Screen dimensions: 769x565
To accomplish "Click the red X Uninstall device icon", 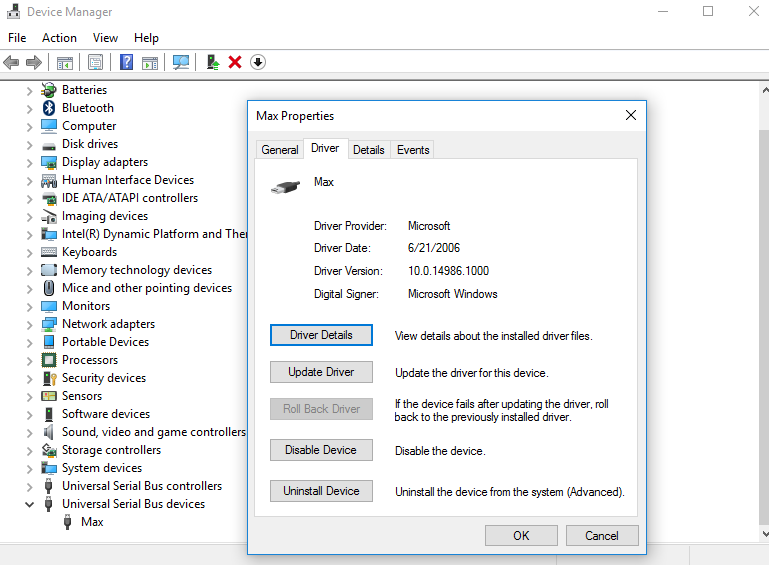I will 235,62.
